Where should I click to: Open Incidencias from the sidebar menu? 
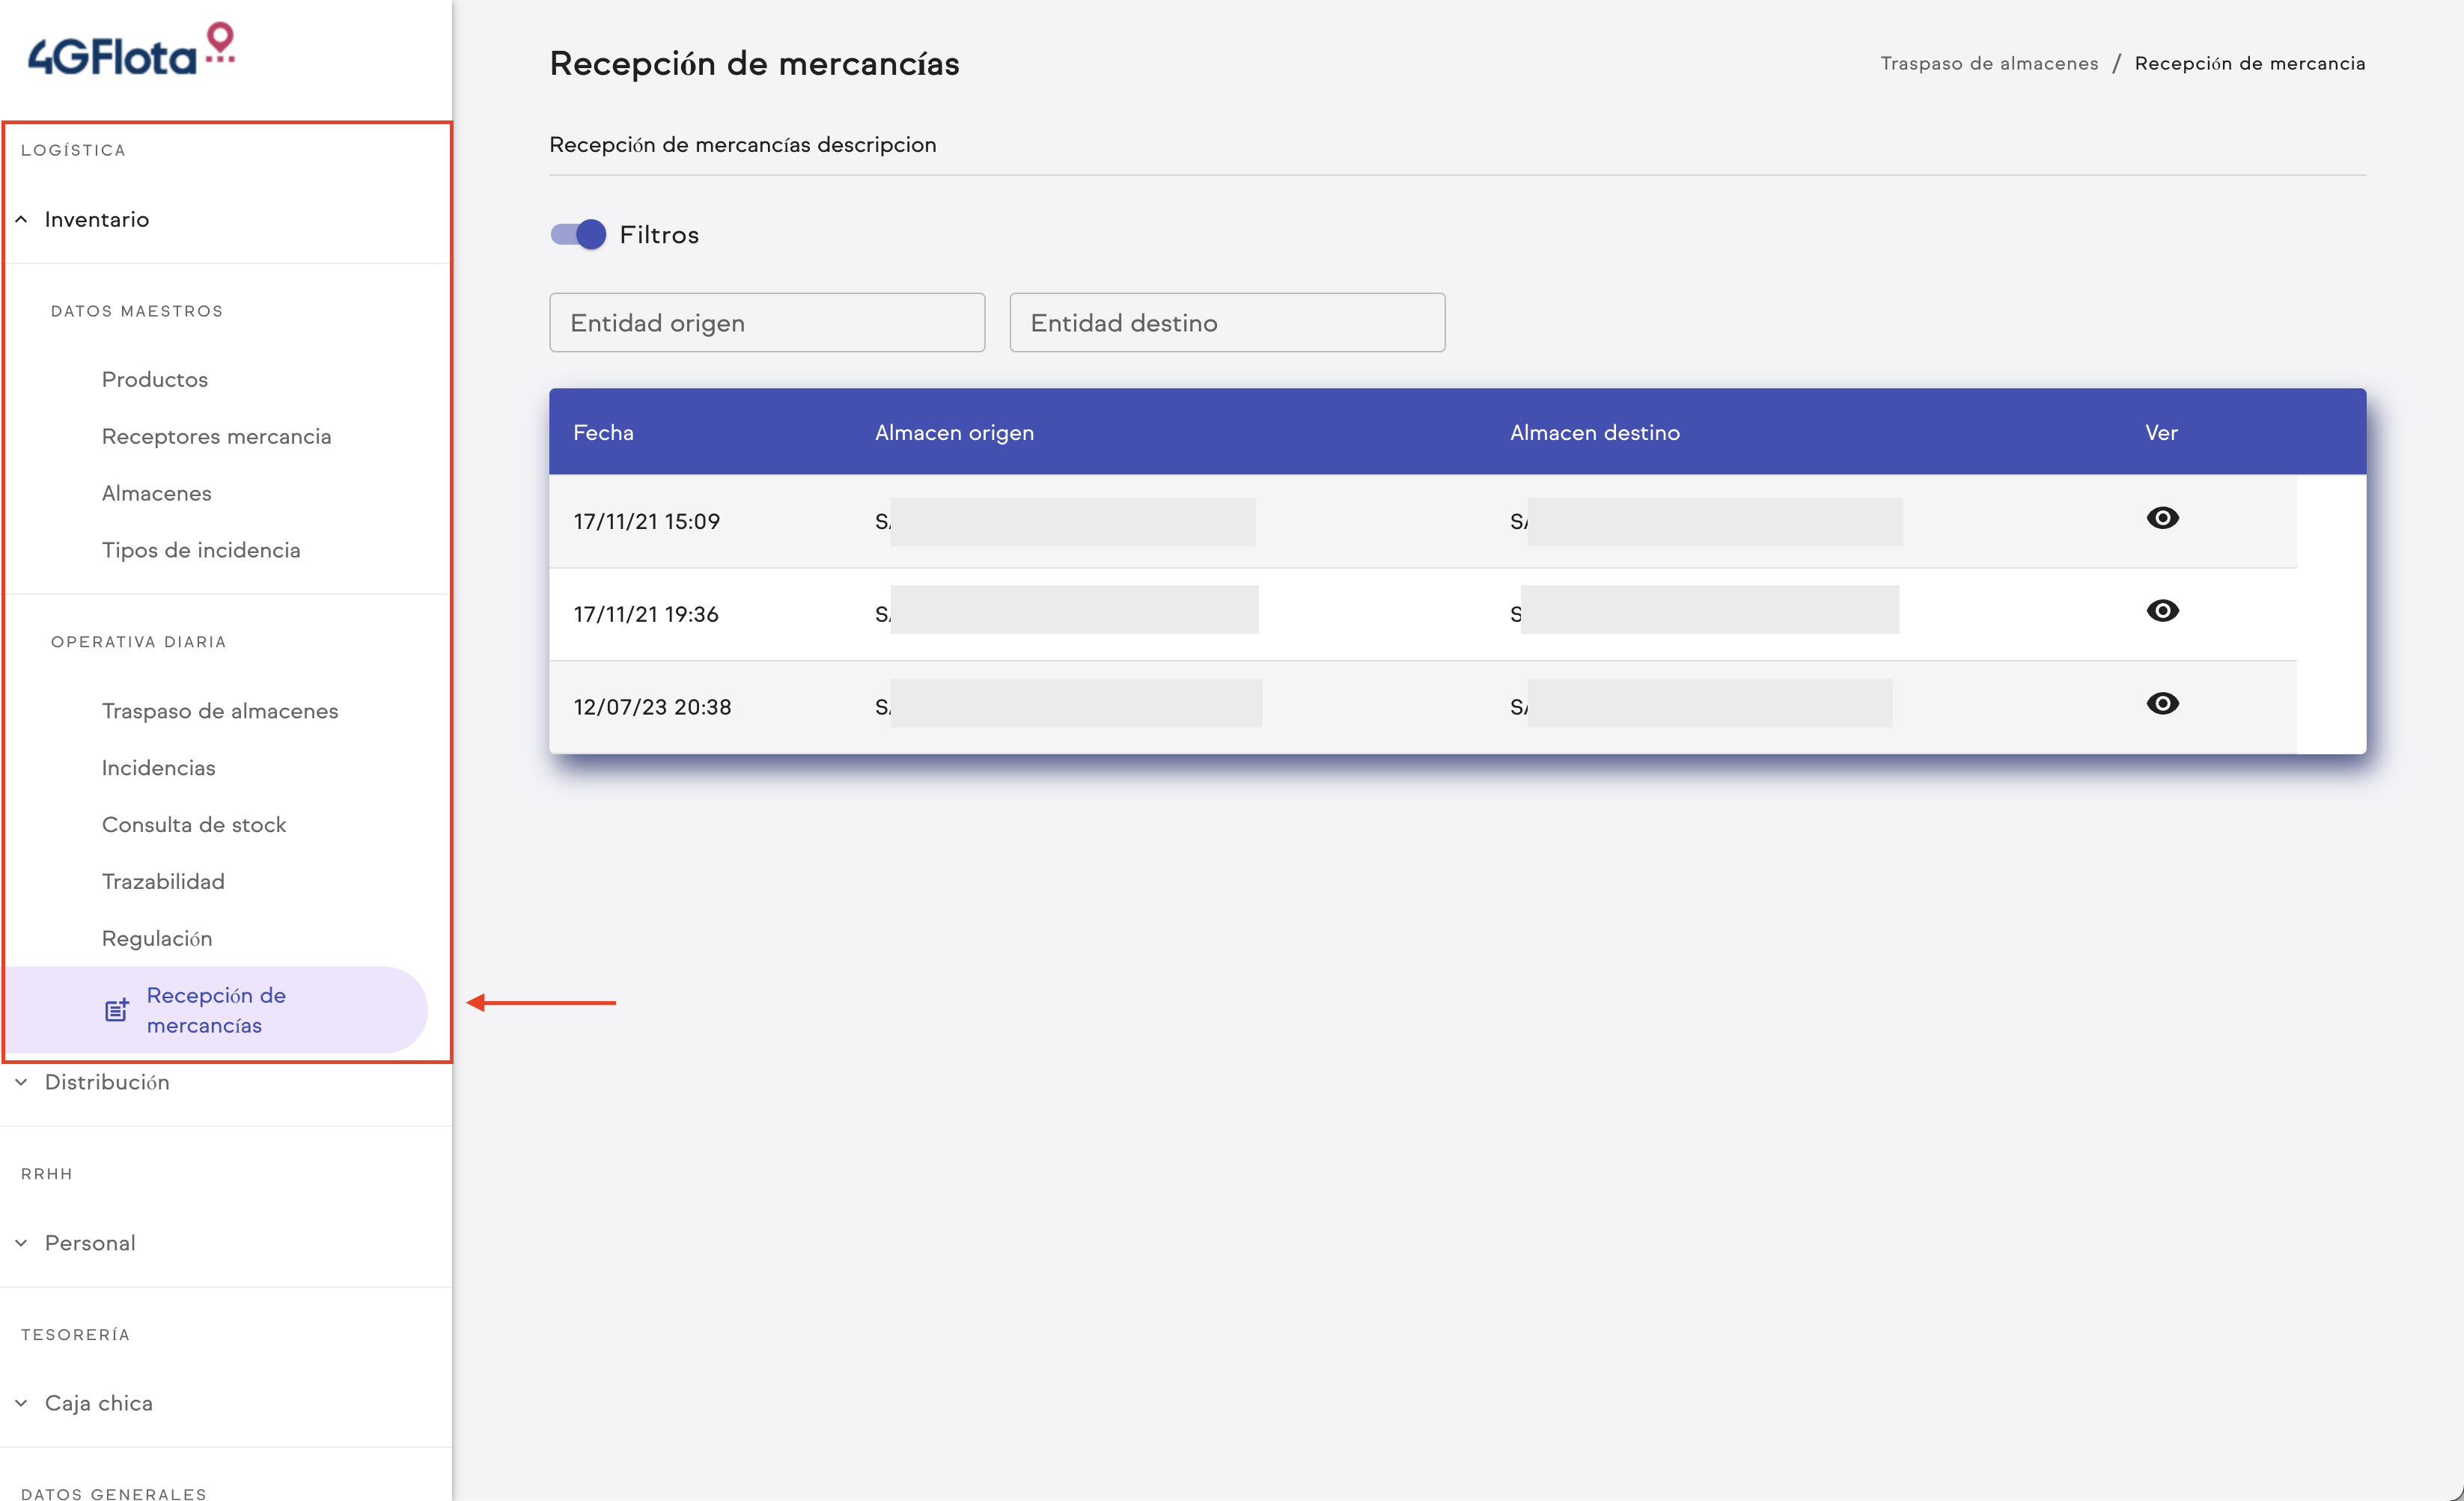pyautogui.click(x=158, y=767)
